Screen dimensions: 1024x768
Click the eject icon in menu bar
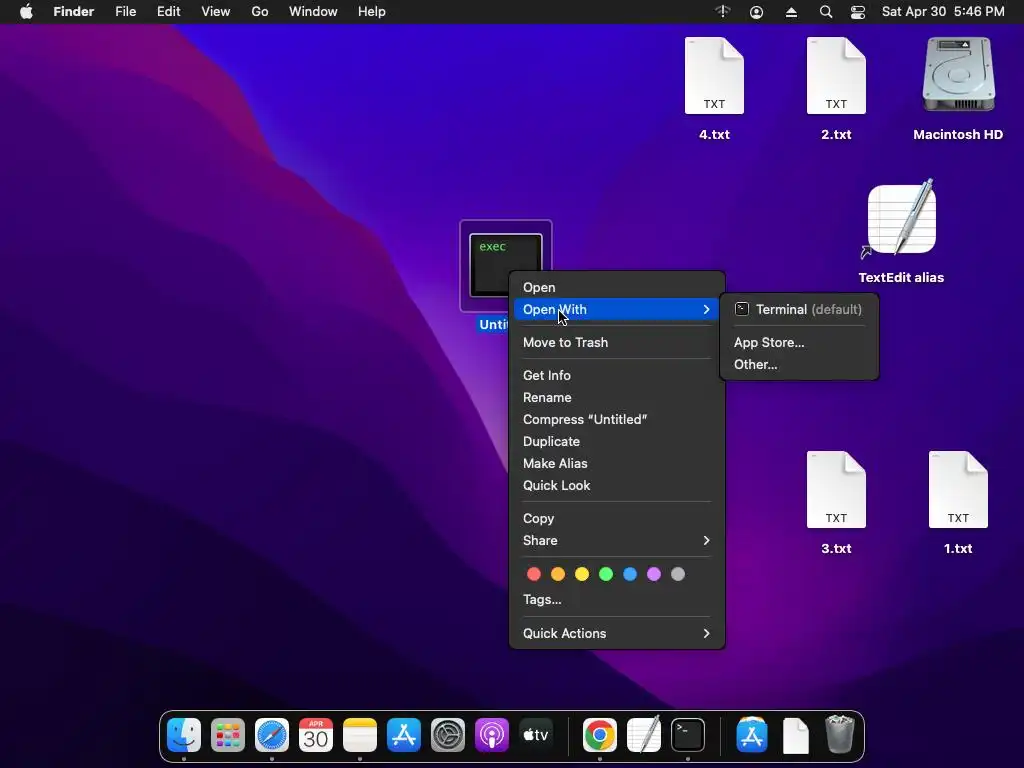click(791, 12)
